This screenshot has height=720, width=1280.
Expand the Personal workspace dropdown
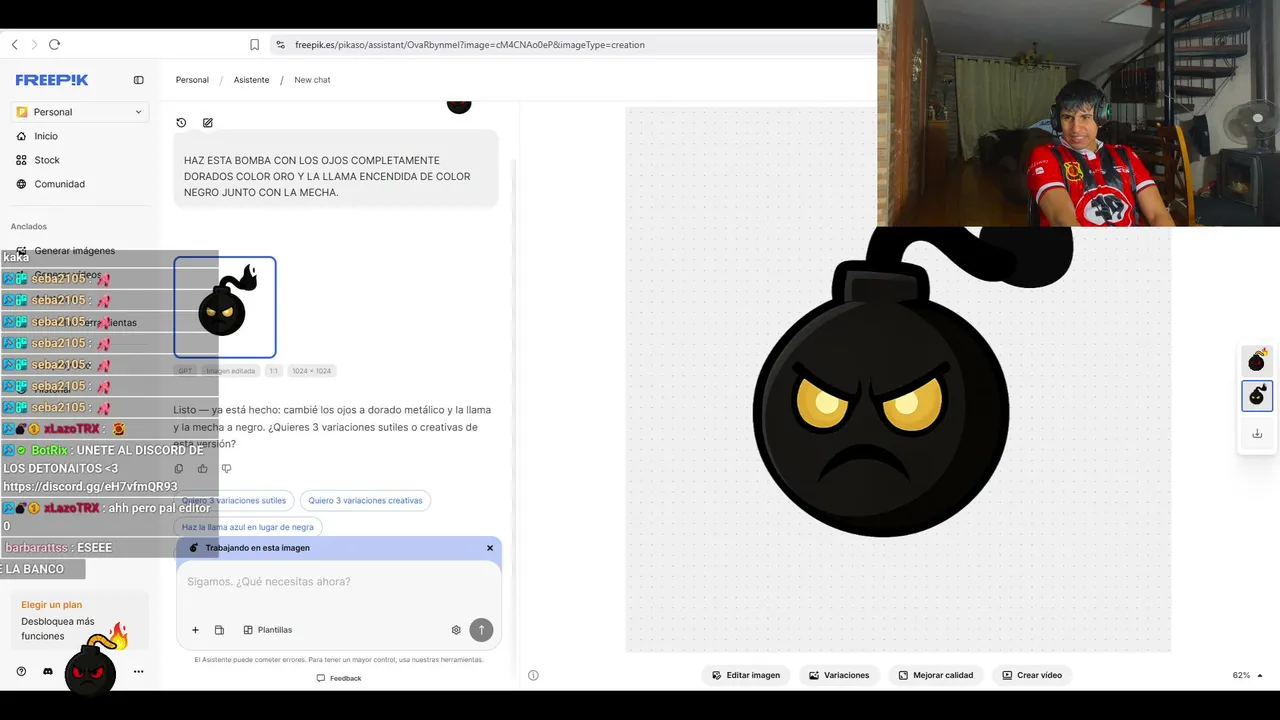tap(80, 112)
